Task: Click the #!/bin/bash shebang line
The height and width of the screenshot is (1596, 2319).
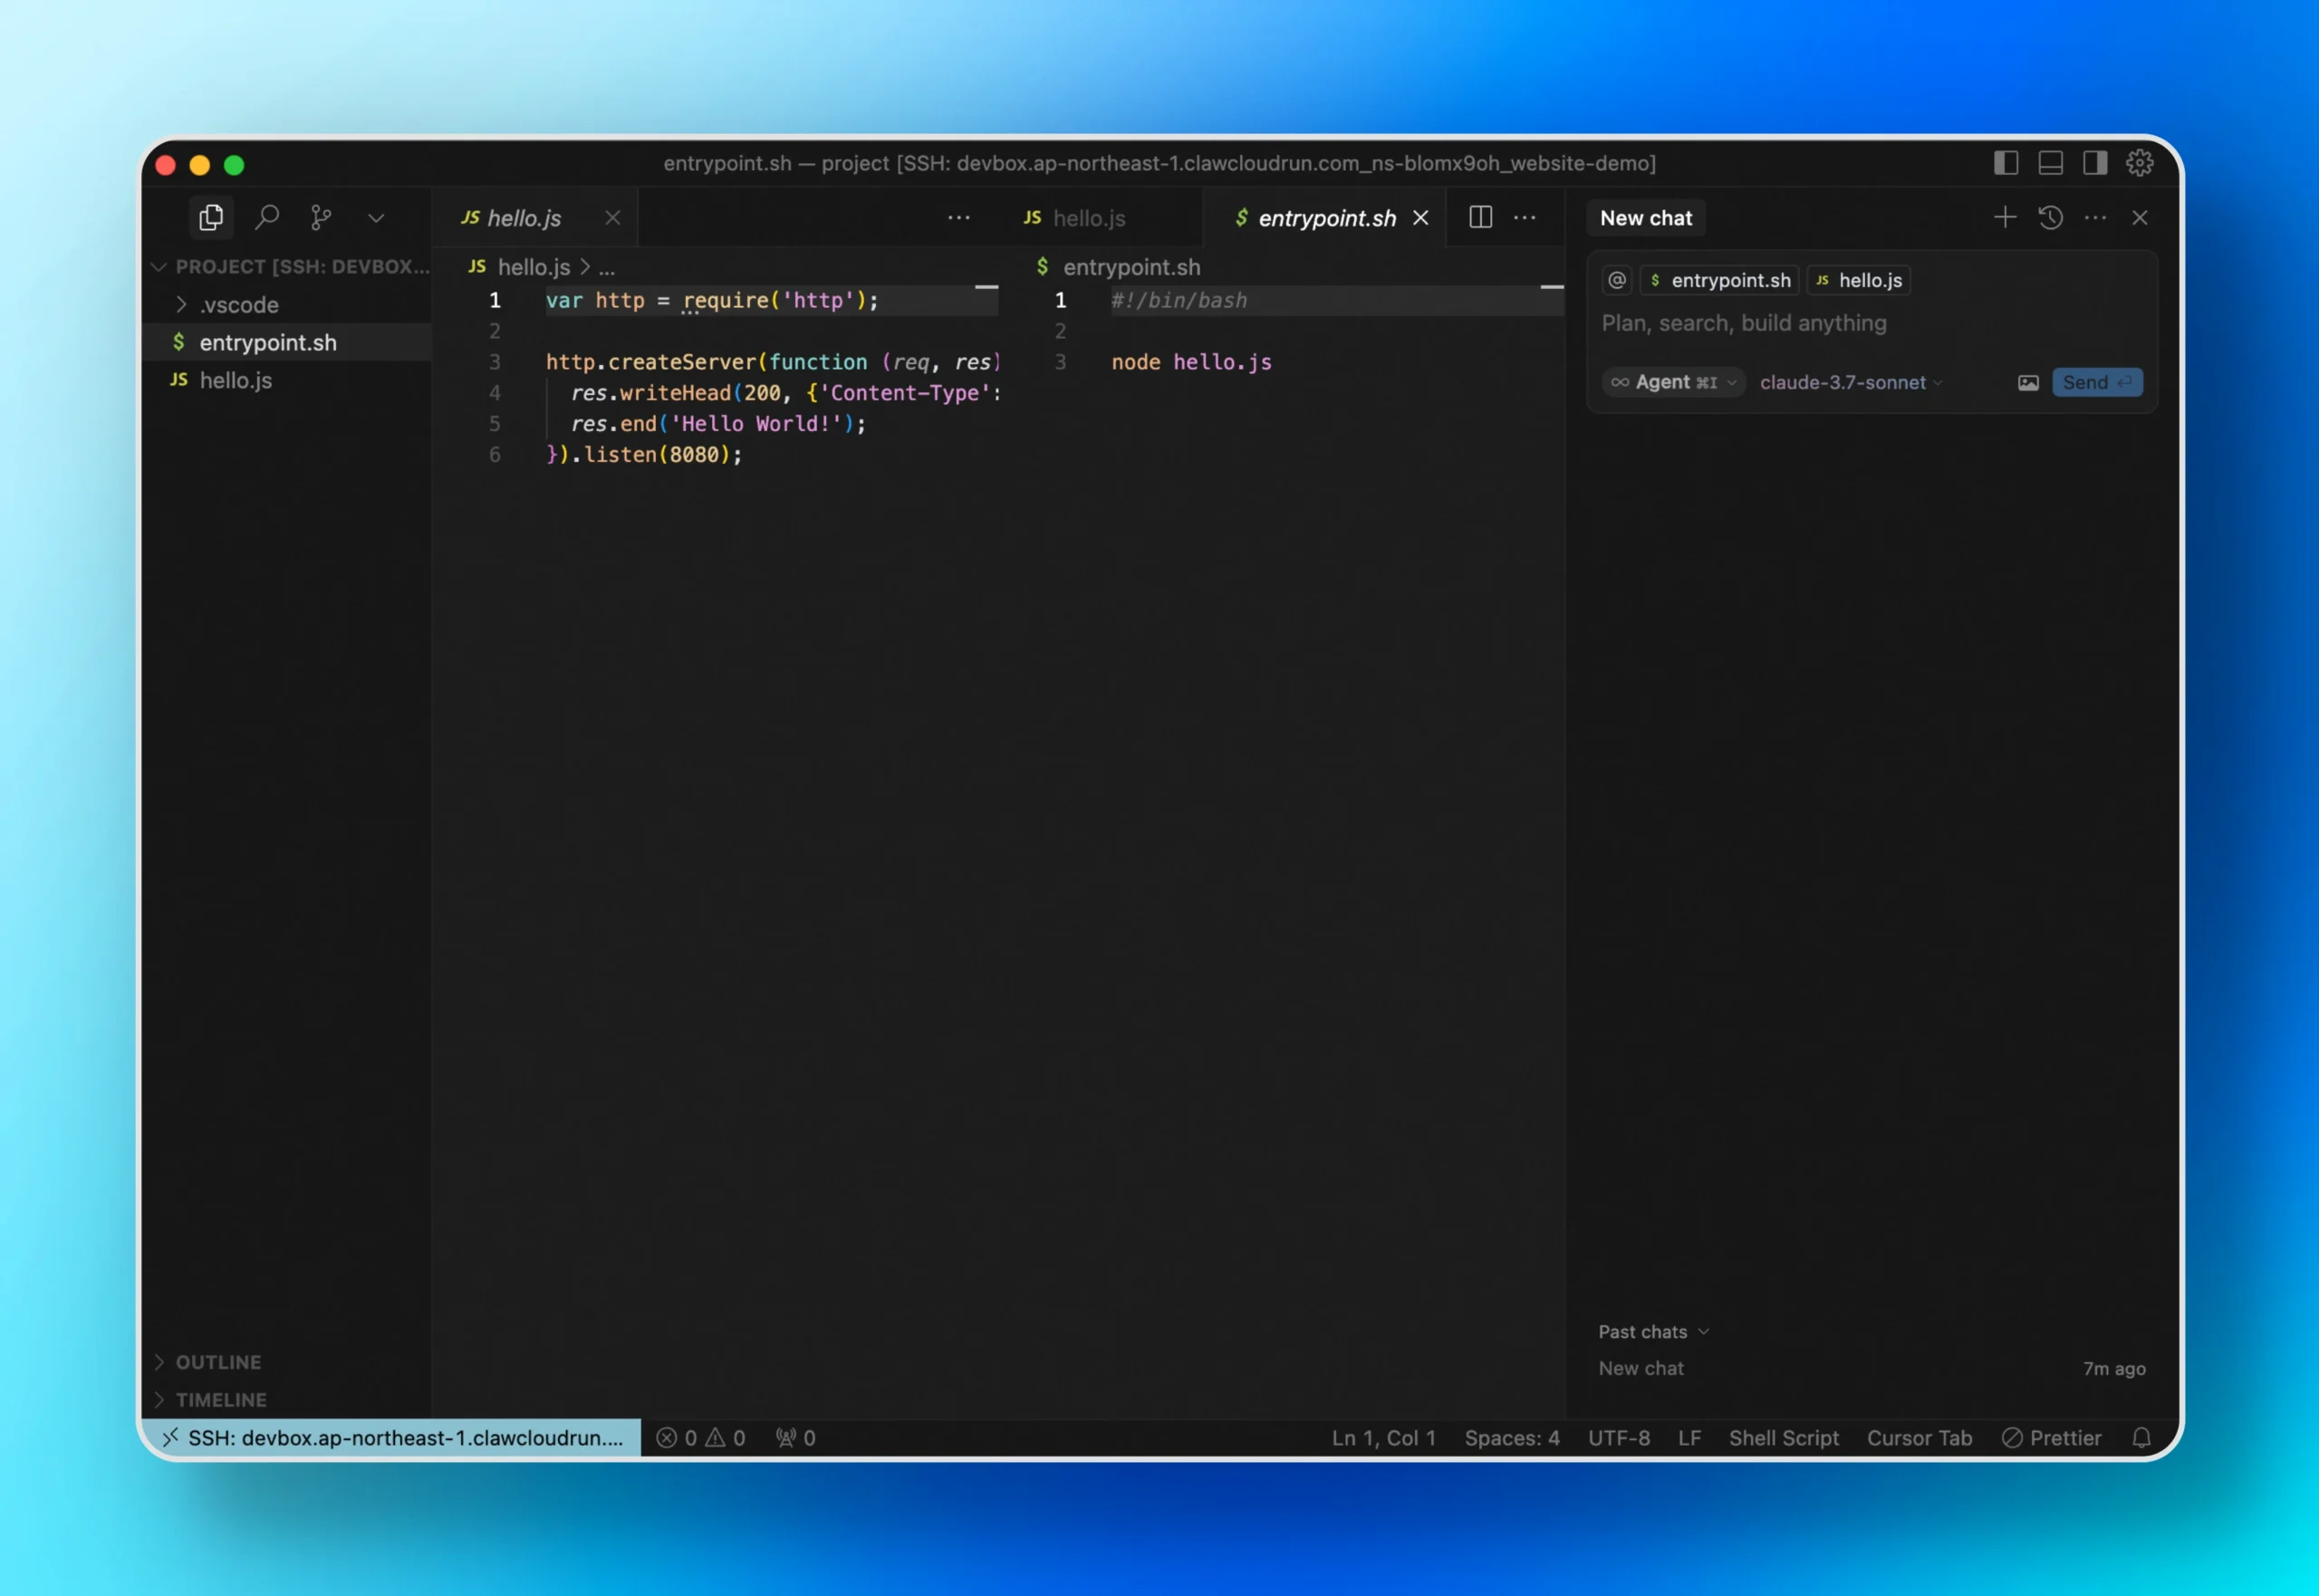Action: 1179,300
